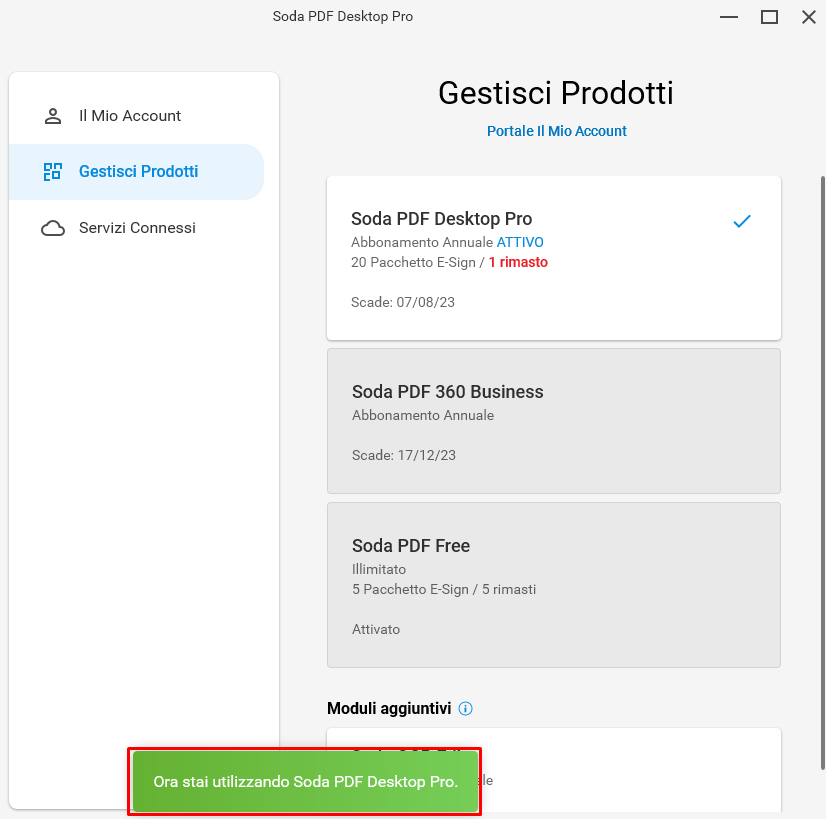Click the Scade: 17/12/23 expiry text

point(404,455)
